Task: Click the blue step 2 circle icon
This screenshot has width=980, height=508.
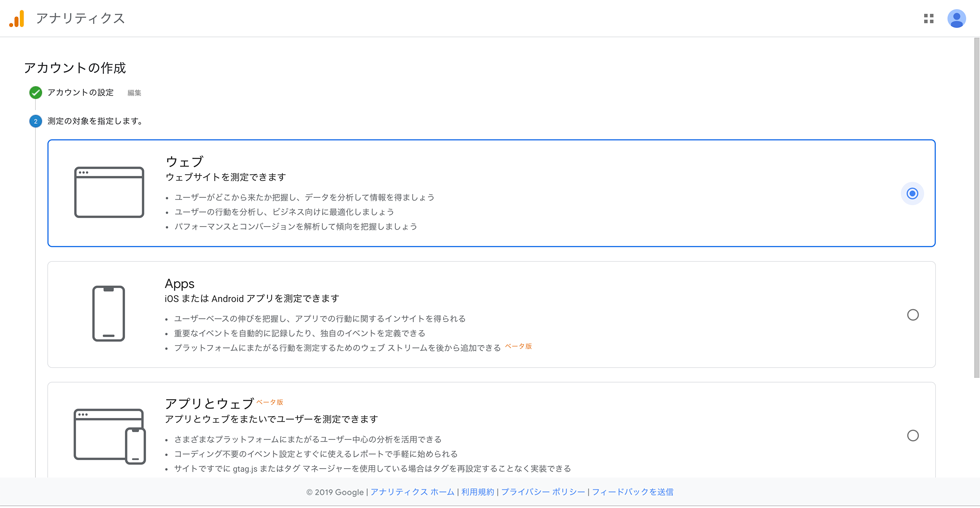Action: 36,121
